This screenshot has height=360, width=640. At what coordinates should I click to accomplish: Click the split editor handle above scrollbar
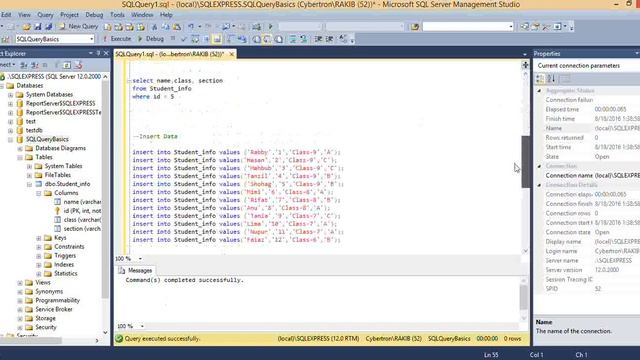coord(525,65)
